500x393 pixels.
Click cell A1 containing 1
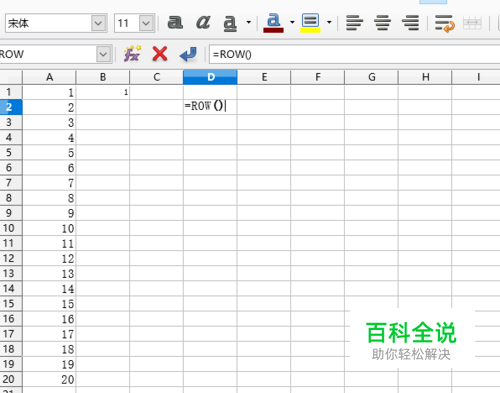click(49, 92)
